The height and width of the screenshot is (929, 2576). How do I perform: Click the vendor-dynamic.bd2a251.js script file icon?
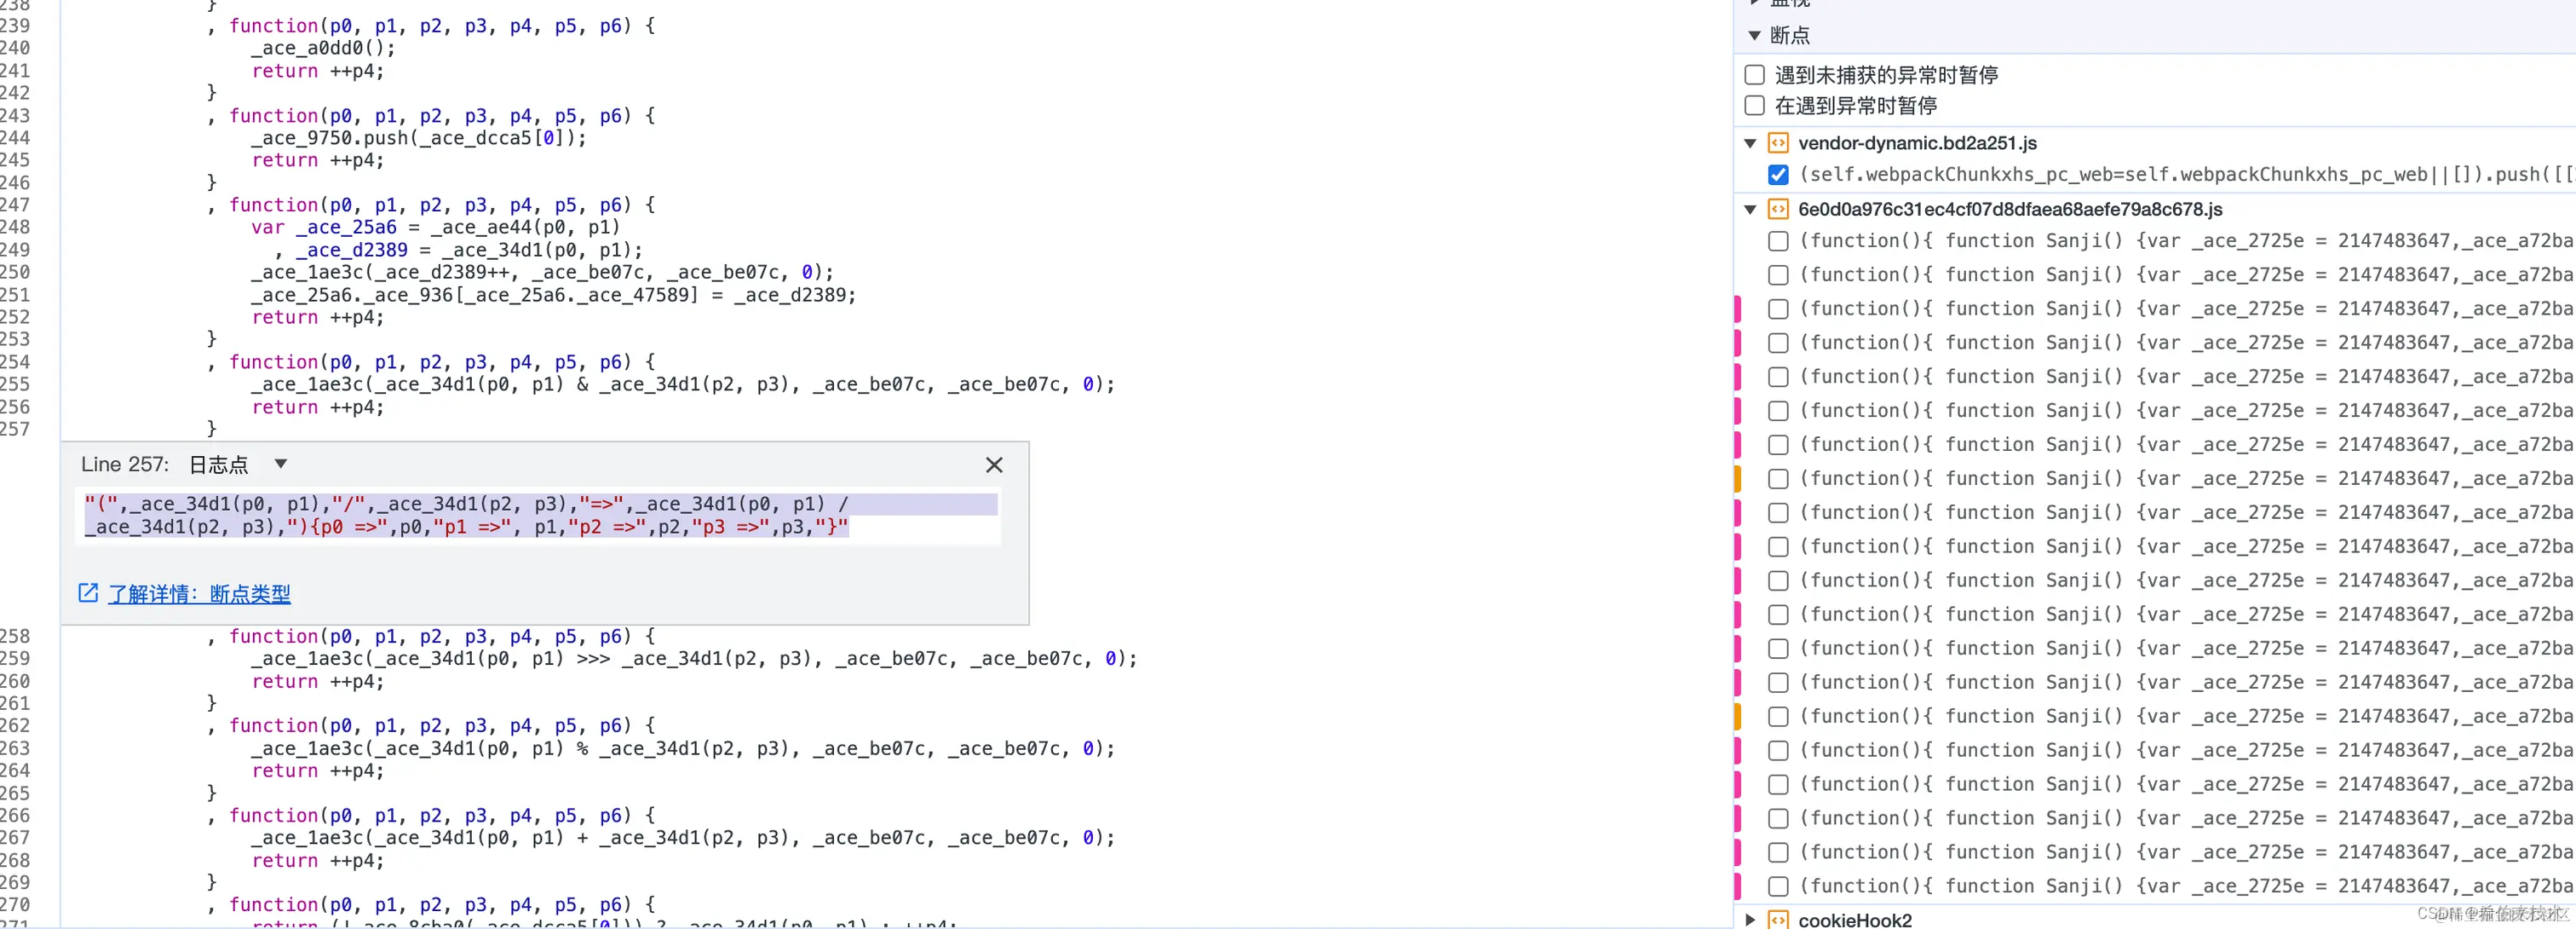1778,143
